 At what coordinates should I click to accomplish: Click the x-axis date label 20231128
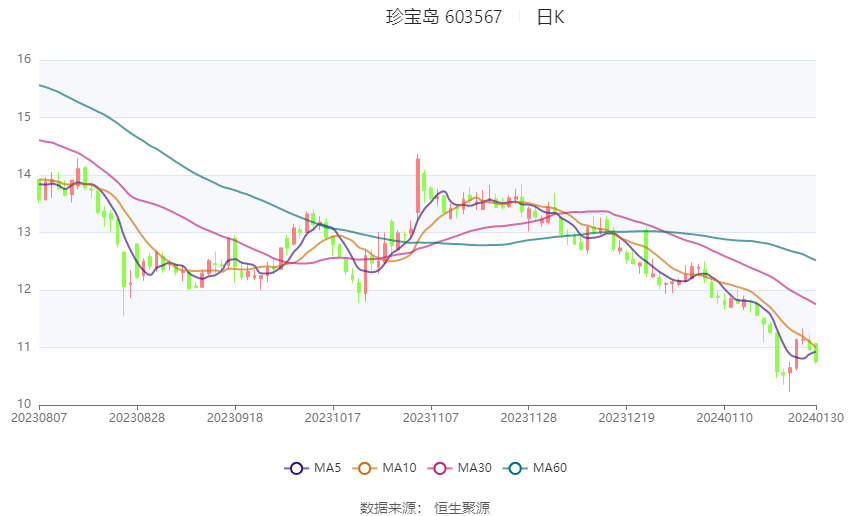coord(529,418)
